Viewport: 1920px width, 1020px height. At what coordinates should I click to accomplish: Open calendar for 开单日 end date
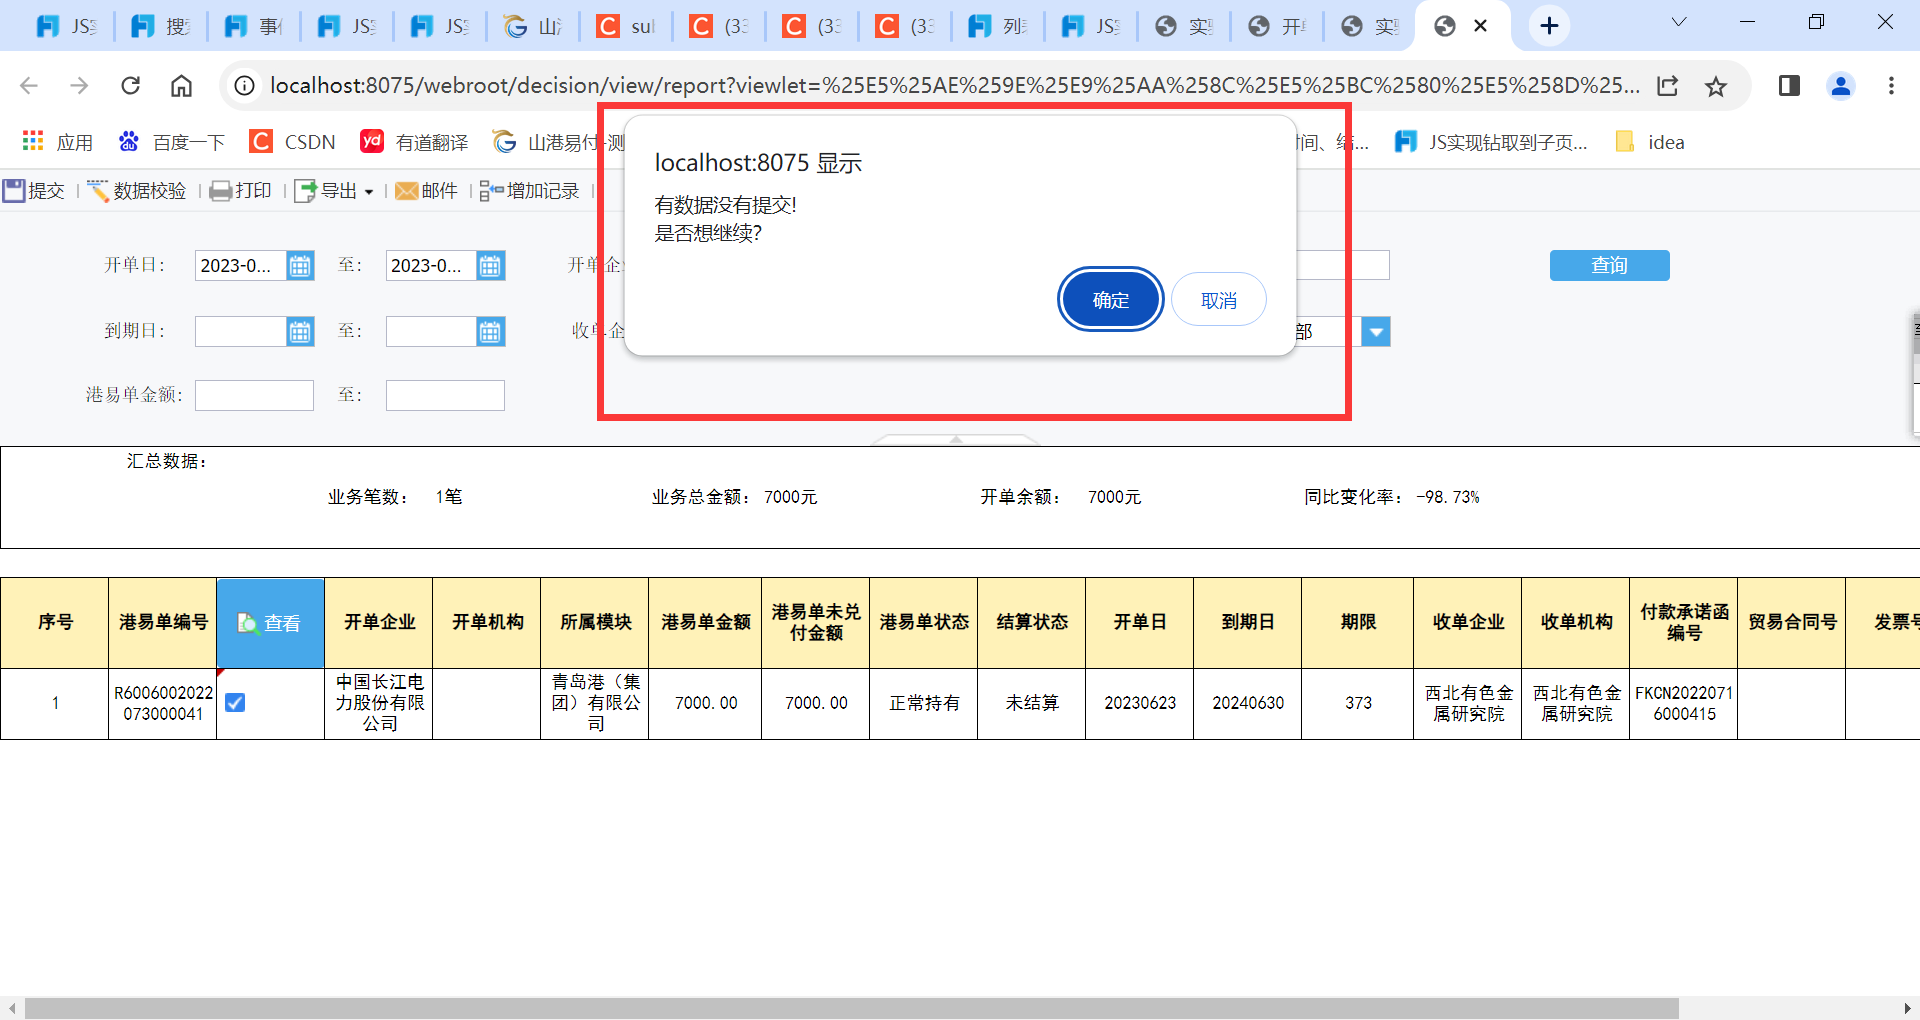490,265
